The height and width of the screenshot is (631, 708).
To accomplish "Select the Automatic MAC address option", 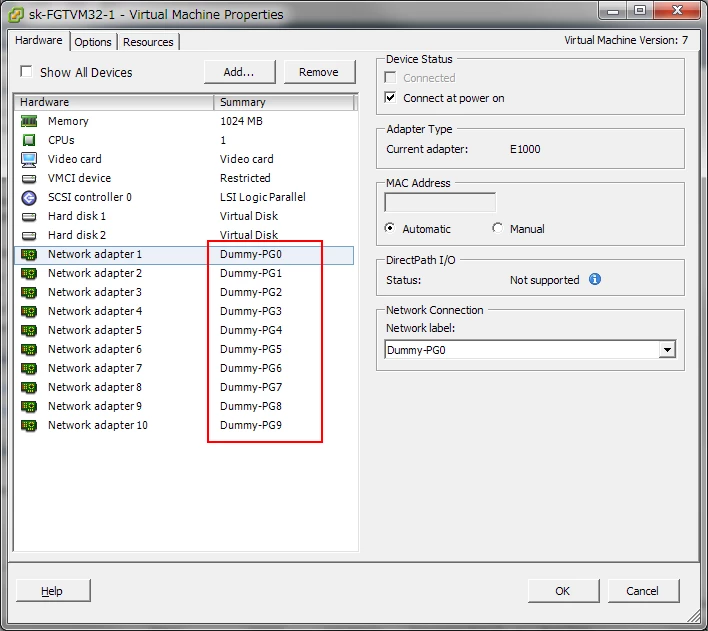I will click(390, 228).
